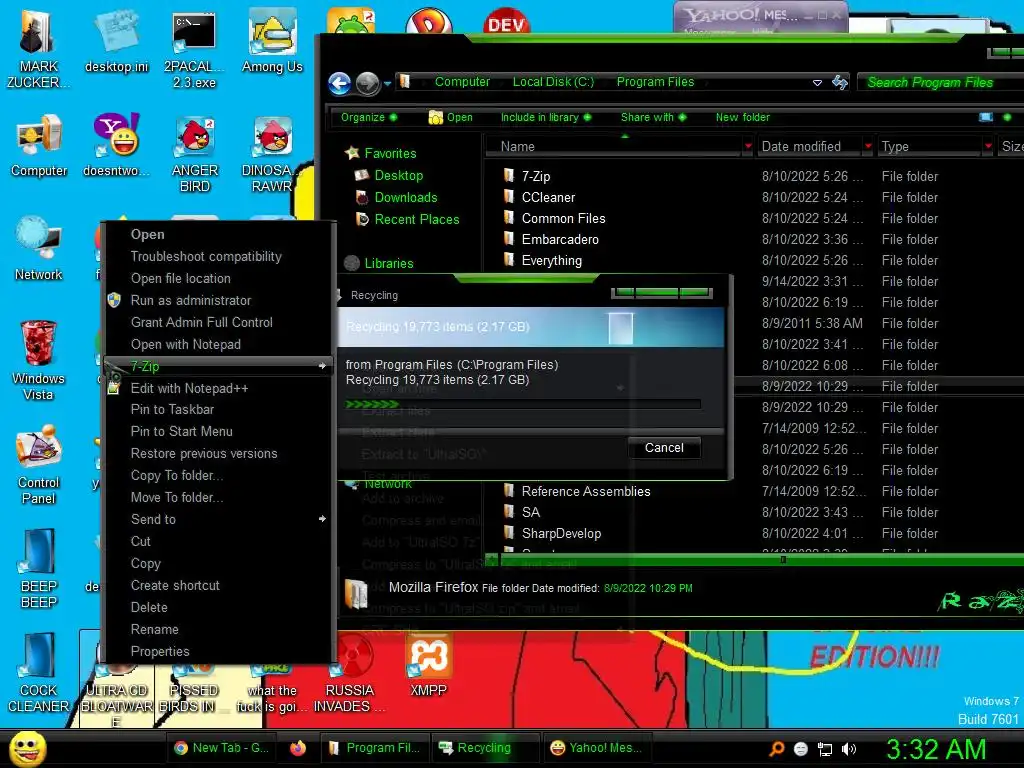Open Firefox from the taskbar
The height and width of the screenshot is (768, 1024).
(298, 748)
